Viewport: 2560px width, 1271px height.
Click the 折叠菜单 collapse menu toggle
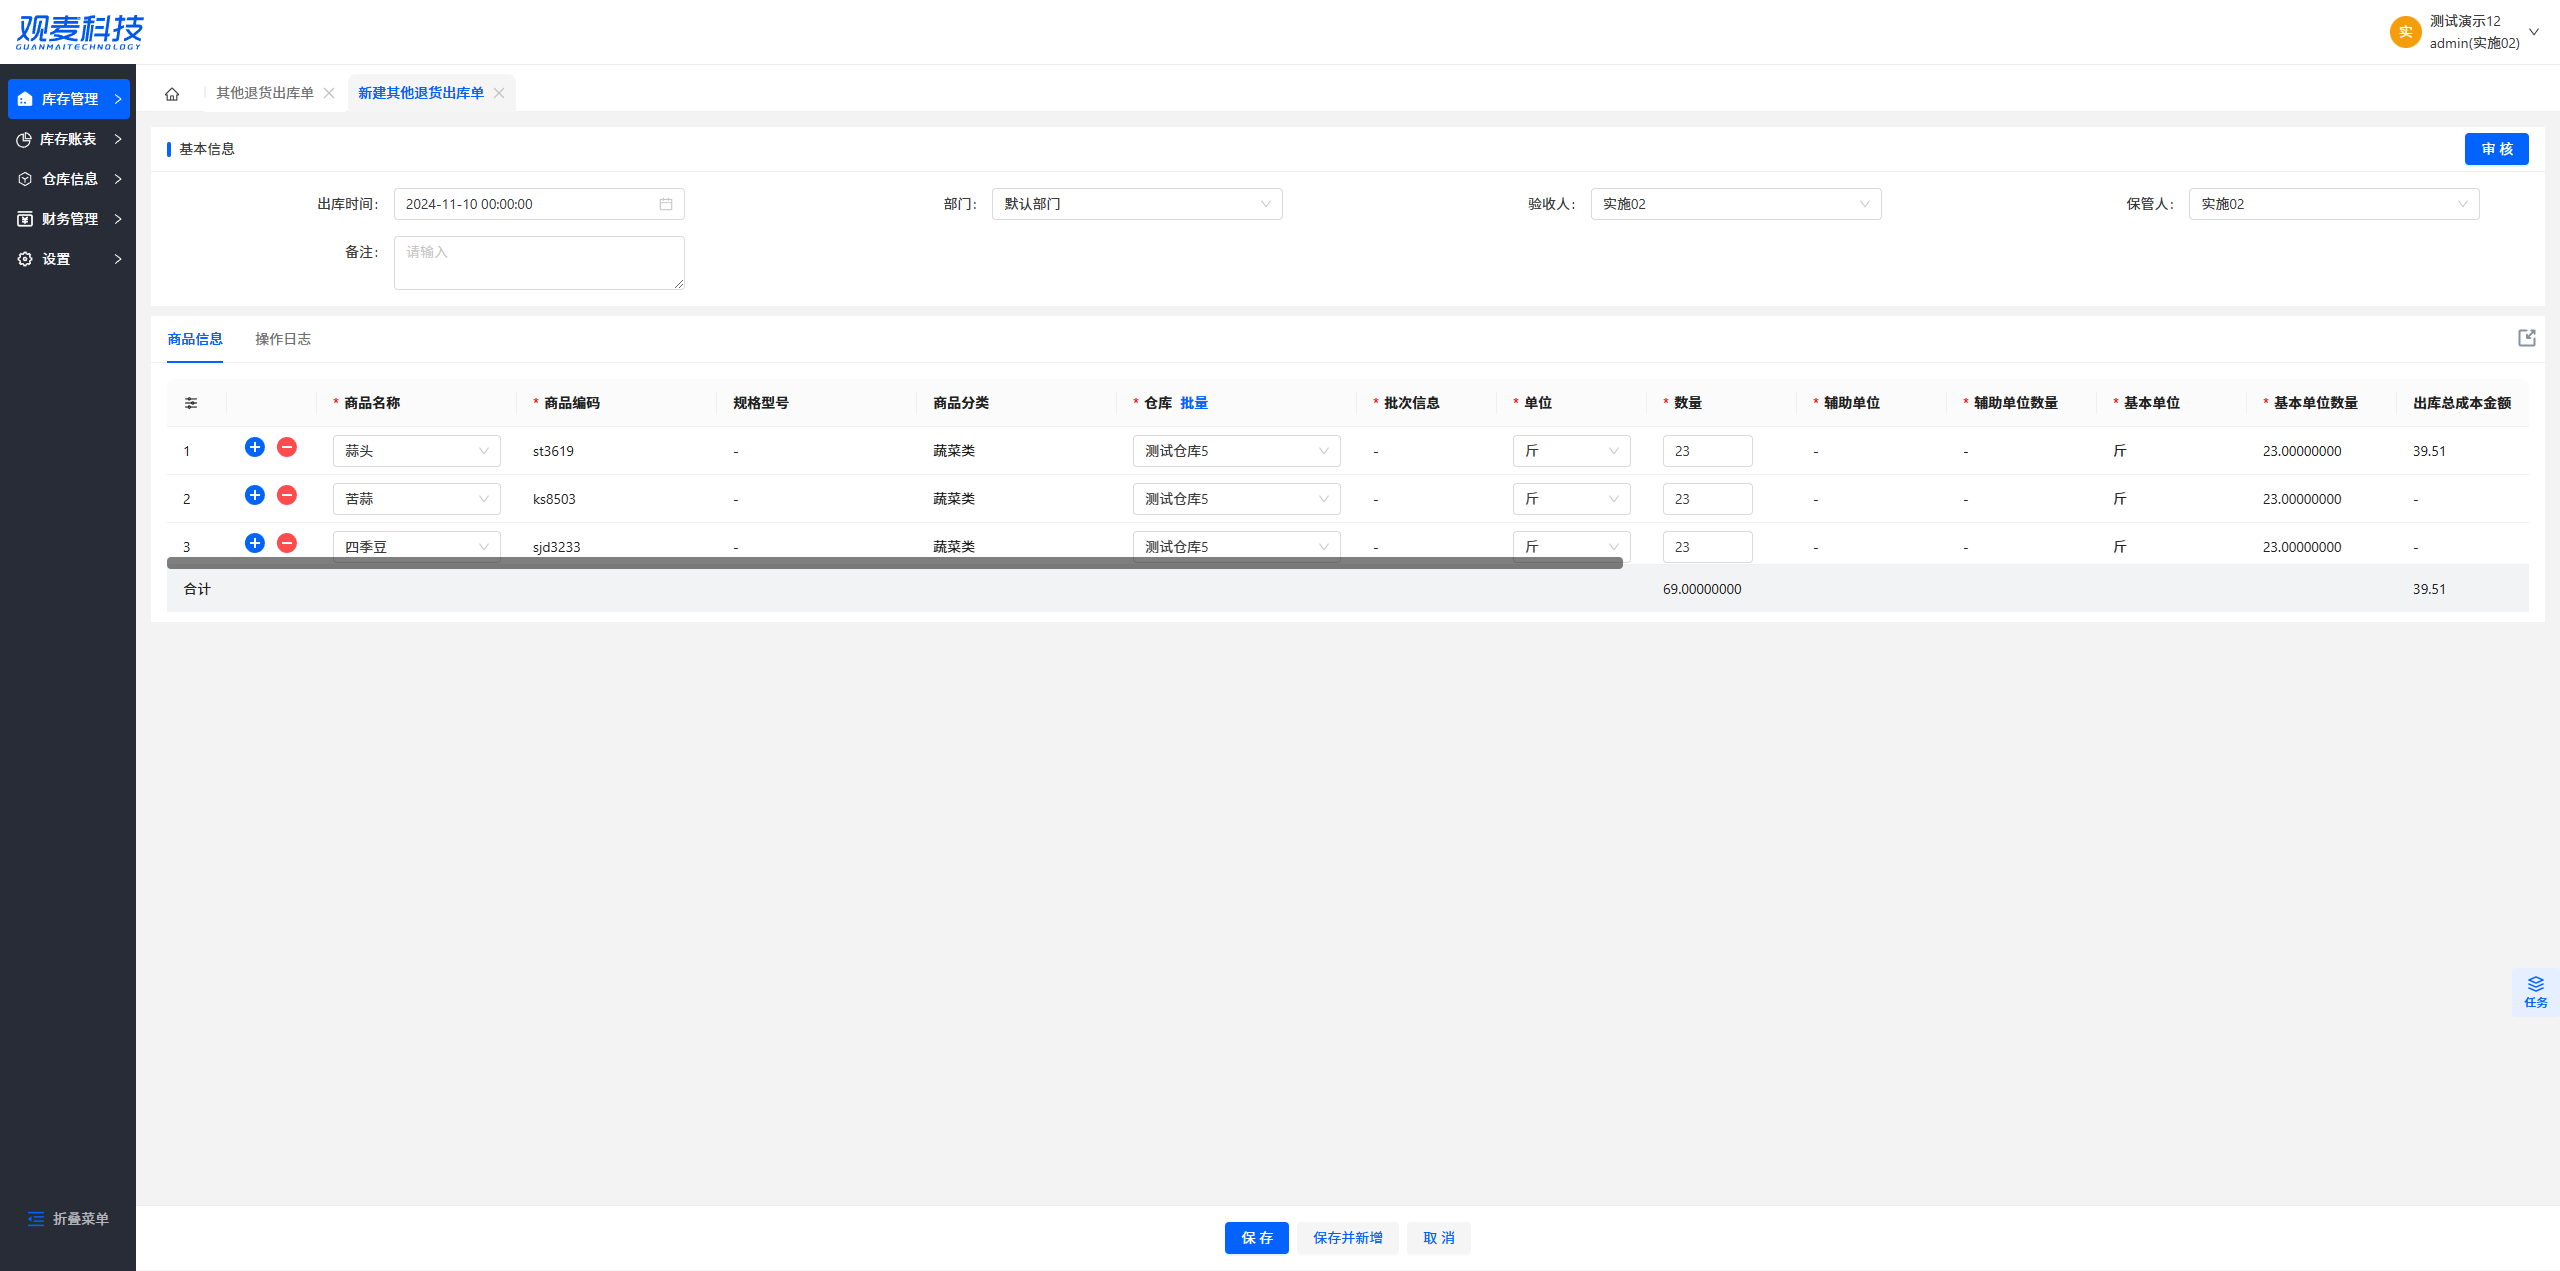tap(68, 1218)
